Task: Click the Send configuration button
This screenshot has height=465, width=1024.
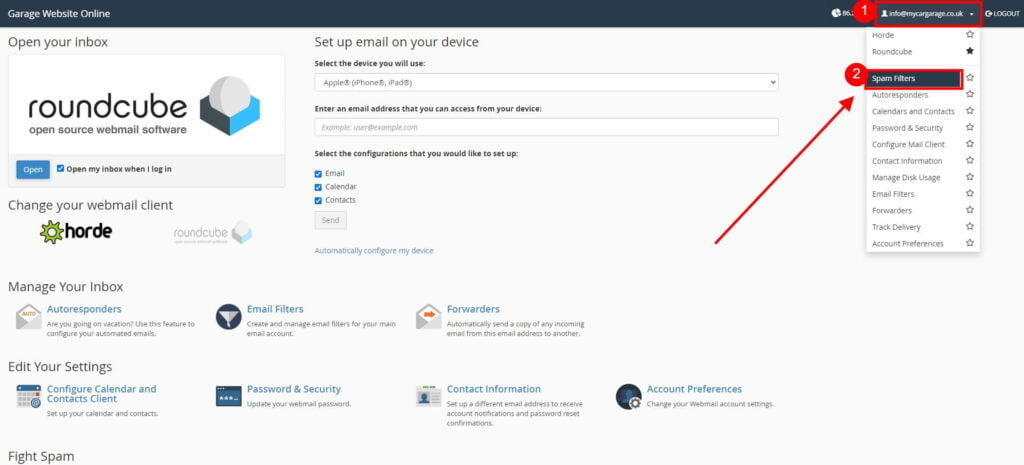Action: click(330, 220)
